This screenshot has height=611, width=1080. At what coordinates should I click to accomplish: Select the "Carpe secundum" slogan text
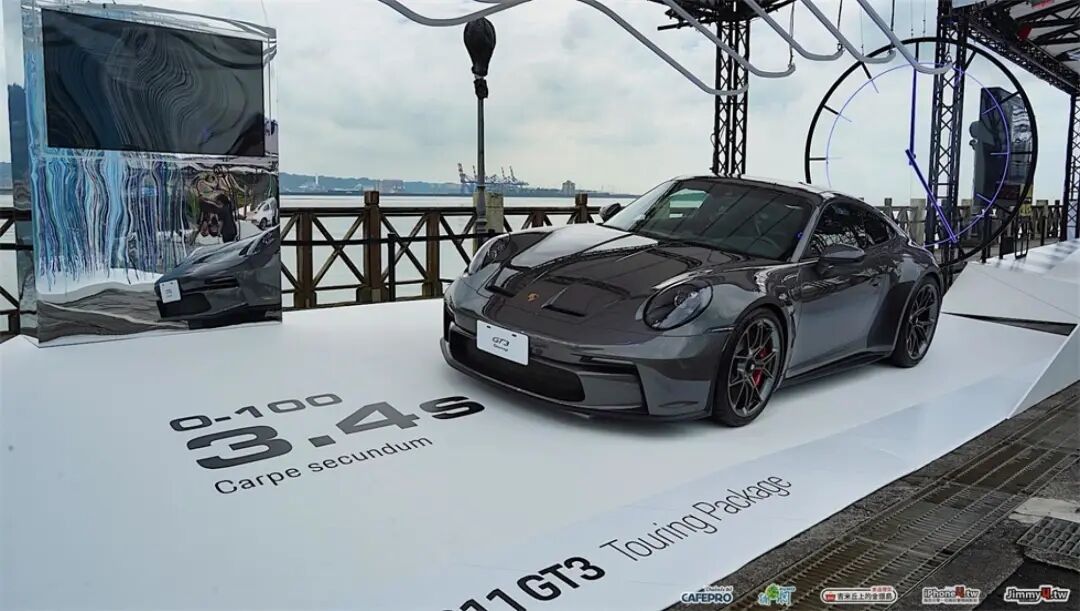pos(324,464)
